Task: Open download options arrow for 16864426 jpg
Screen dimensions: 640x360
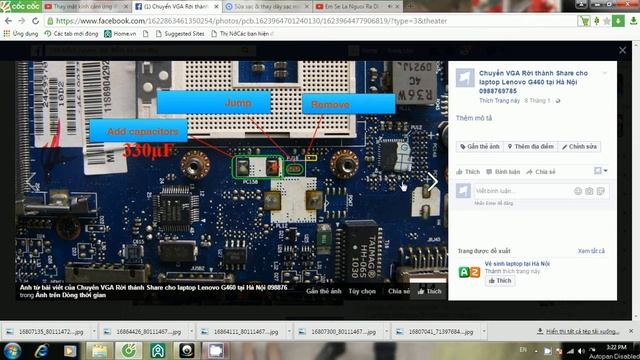Action: (191, 332)
